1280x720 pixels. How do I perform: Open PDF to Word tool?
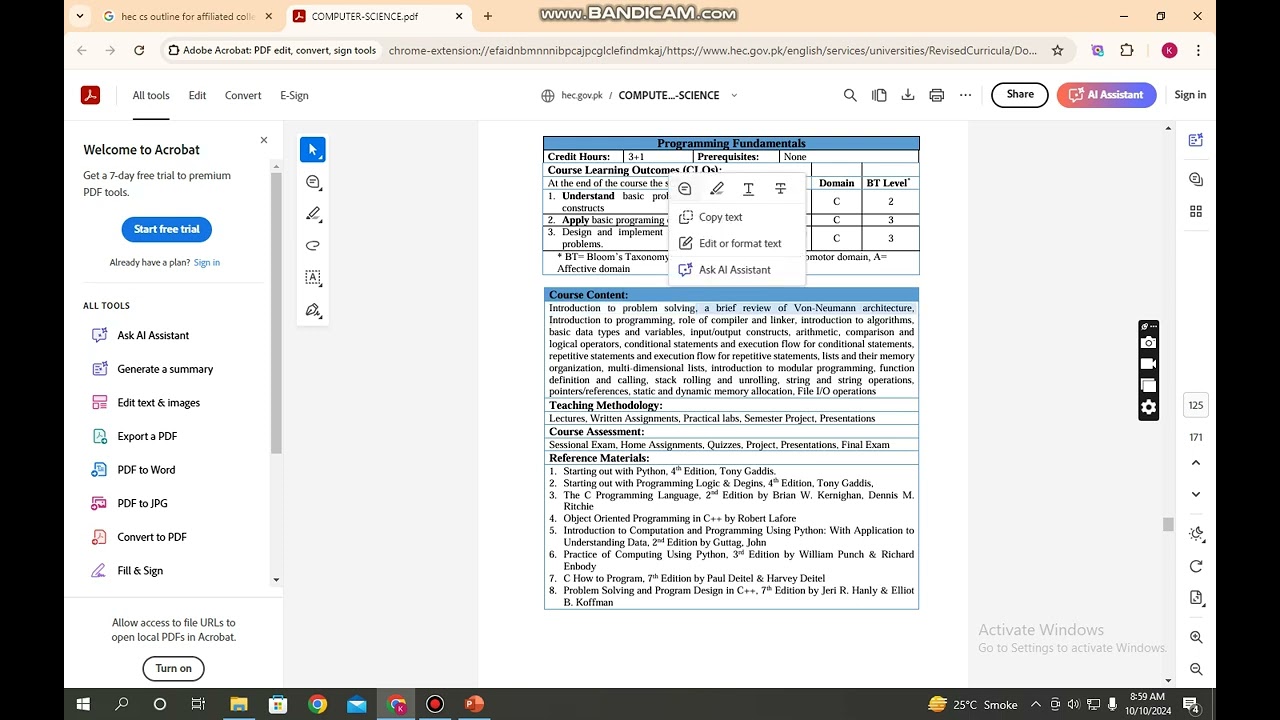click(x=146, y=470)
